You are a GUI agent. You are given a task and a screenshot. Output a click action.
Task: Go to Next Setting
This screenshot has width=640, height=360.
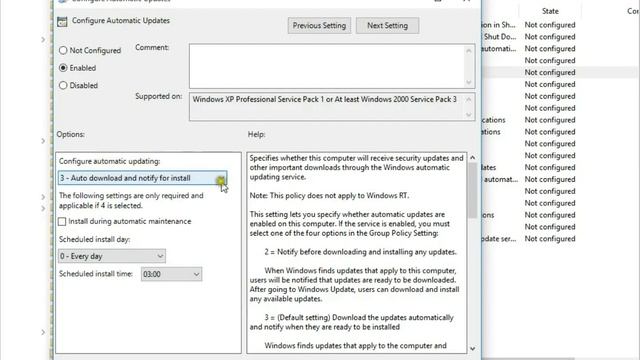tap(387, 25)
